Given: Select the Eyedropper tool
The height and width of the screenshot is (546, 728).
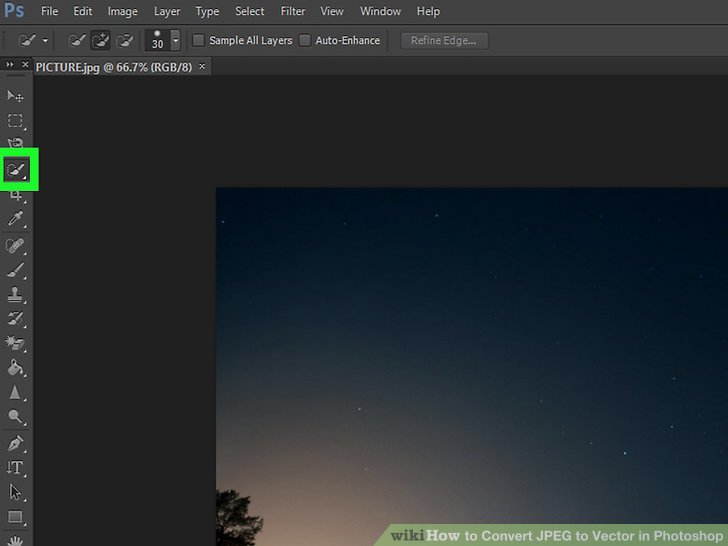Looking at the screenshot, I should point(15,219).
